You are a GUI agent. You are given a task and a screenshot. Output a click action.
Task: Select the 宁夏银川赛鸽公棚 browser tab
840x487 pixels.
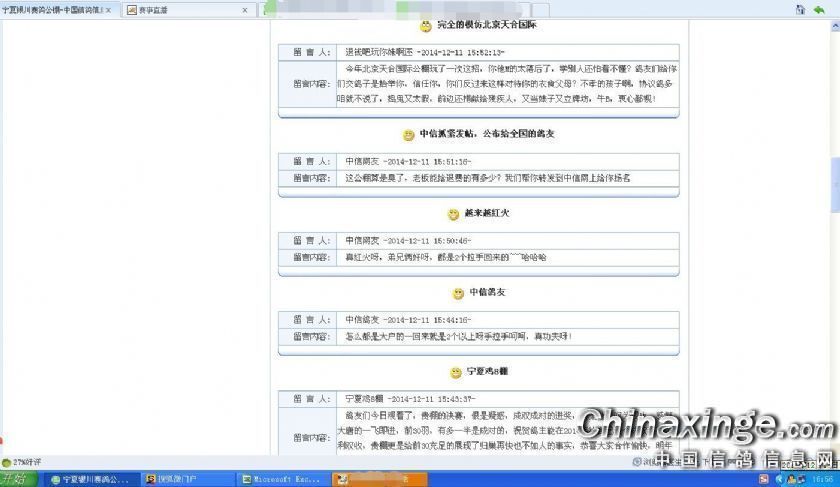(52, 10)
